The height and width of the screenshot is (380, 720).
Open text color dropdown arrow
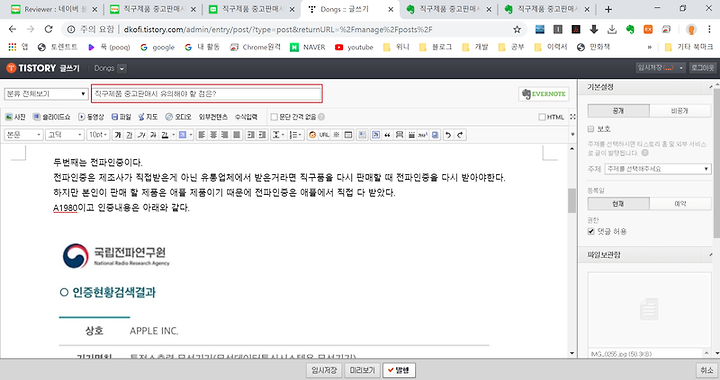[x=173, y=135]
